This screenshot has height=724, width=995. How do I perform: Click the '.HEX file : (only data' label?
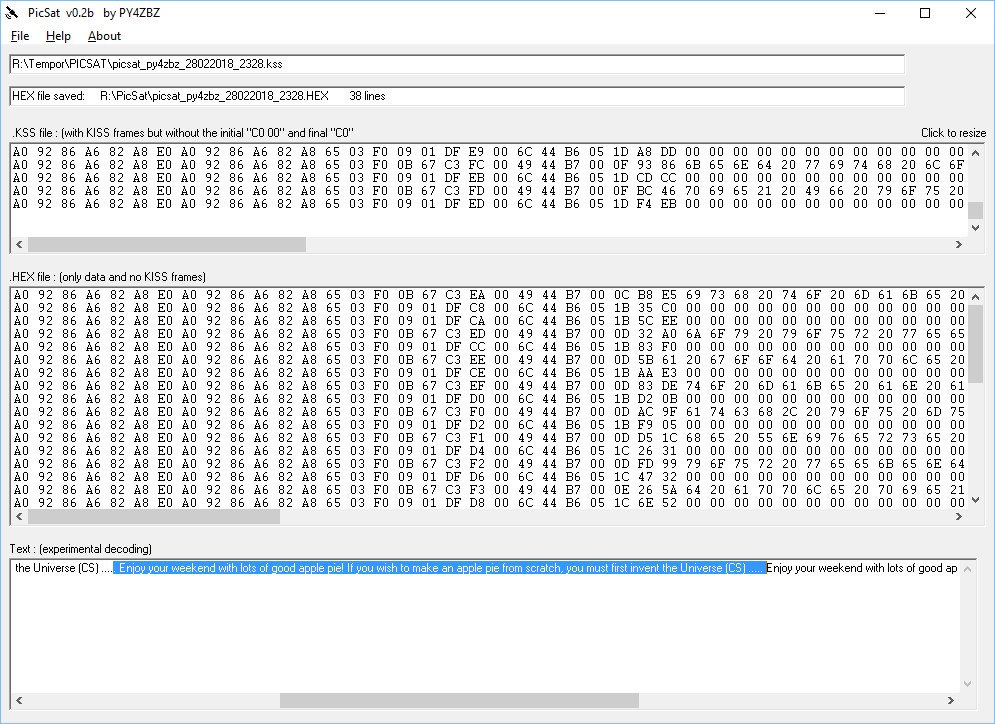click(107, 277)
